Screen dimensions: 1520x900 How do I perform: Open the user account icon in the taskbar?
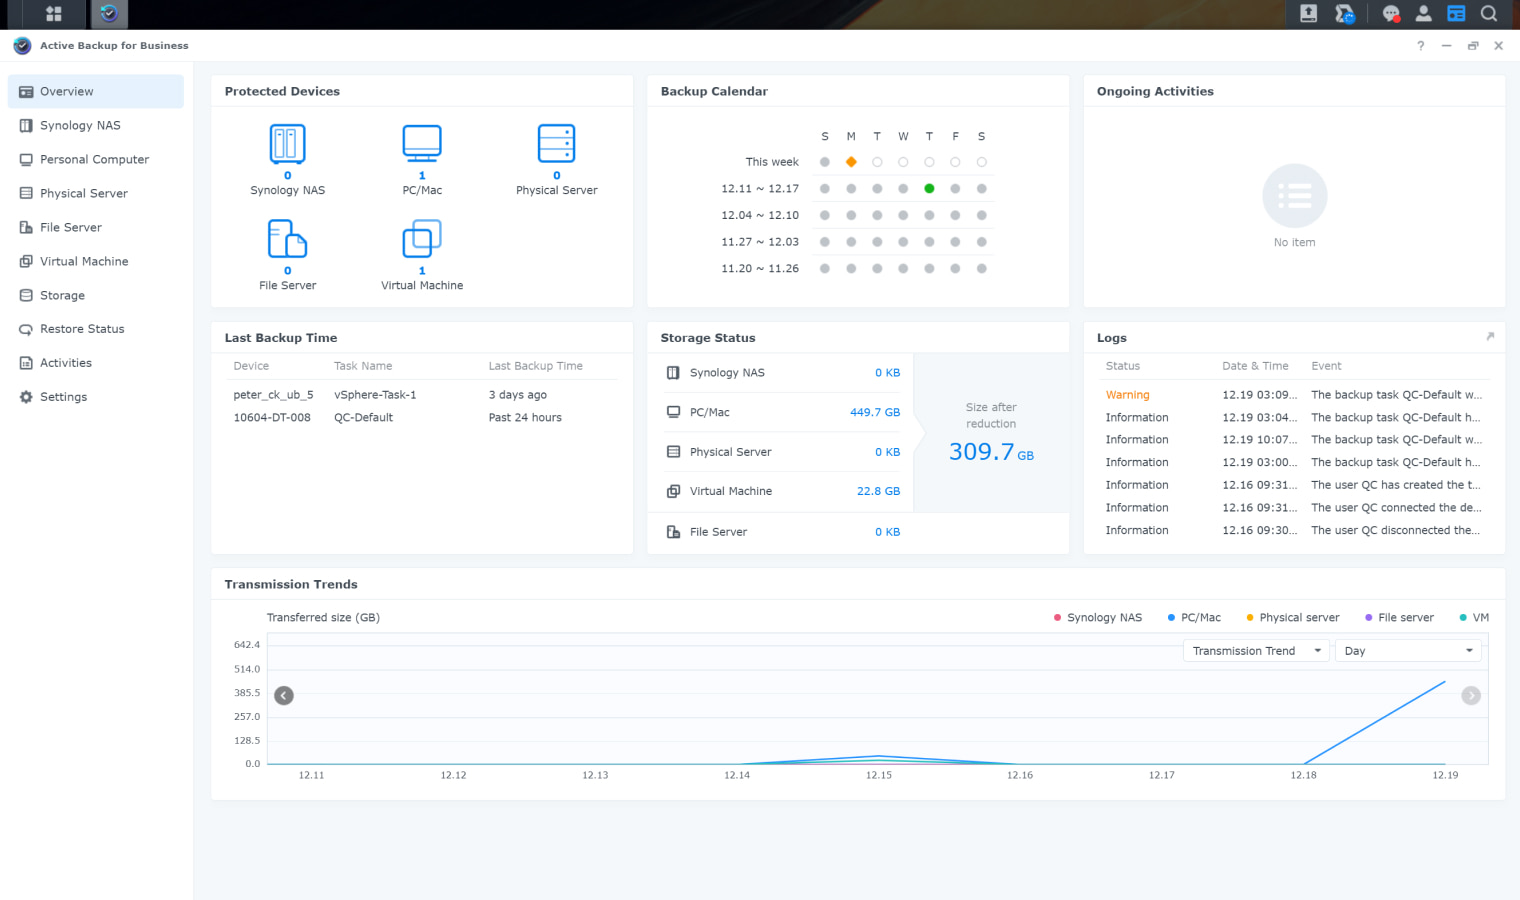click(1423, 13)
